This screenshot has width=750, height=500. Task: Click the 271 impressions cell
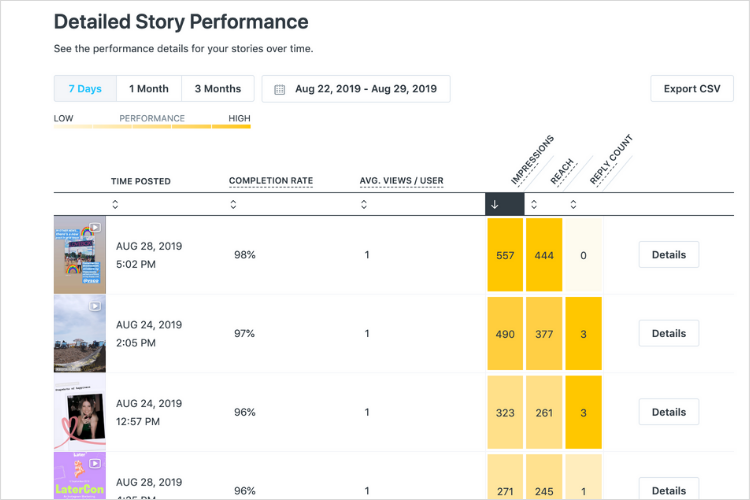505,477
